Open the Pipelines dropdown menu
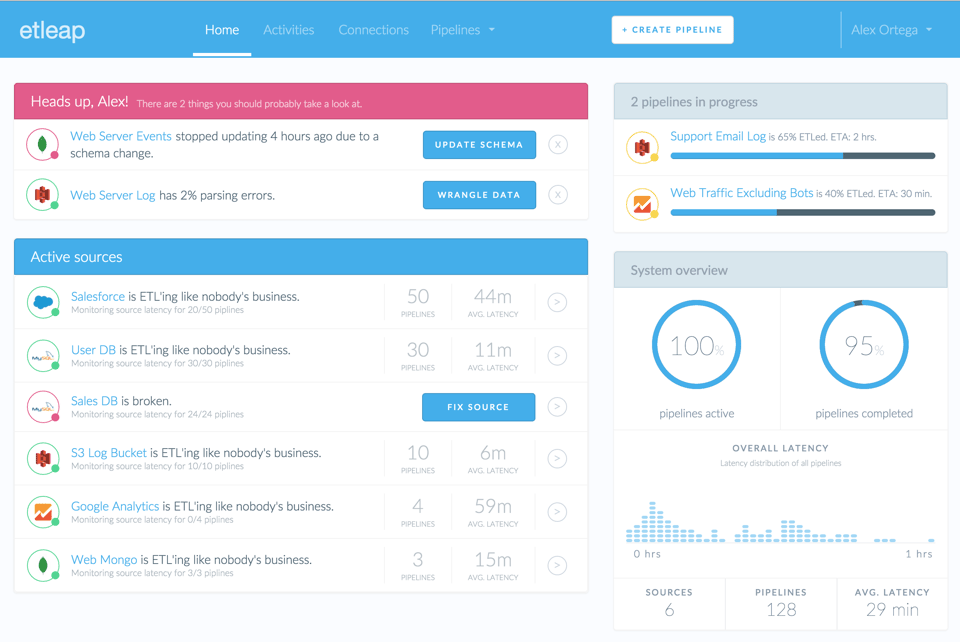This screenshot has width=960, height=642. 462,29
